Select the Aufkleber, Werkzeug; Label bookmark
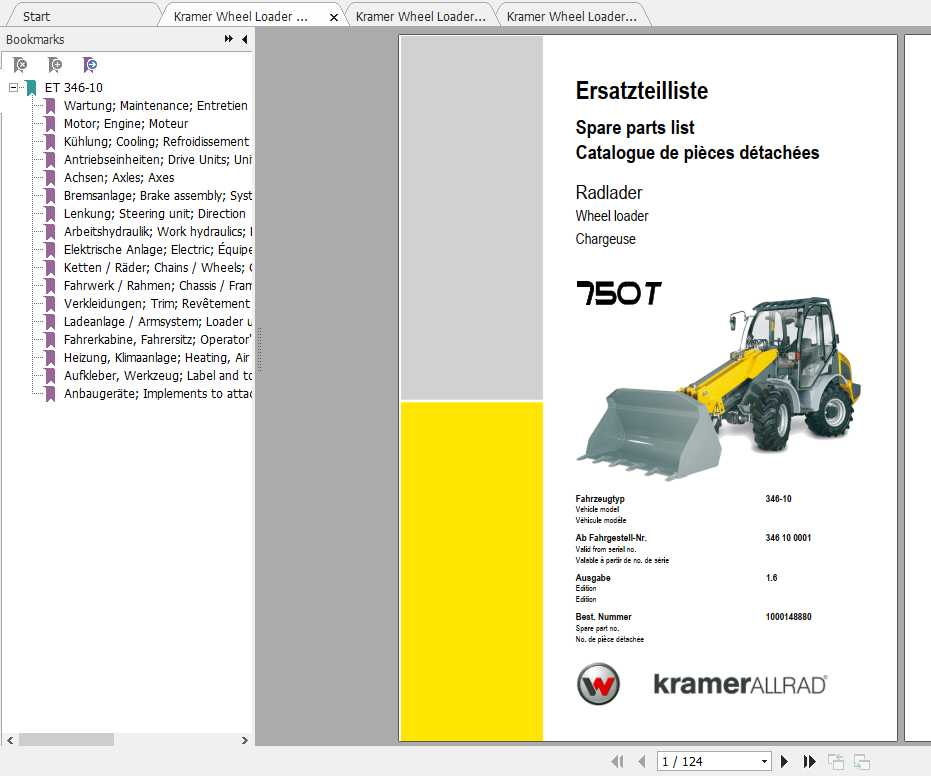This screenshot has height=776, width=931. click(158, 375)
